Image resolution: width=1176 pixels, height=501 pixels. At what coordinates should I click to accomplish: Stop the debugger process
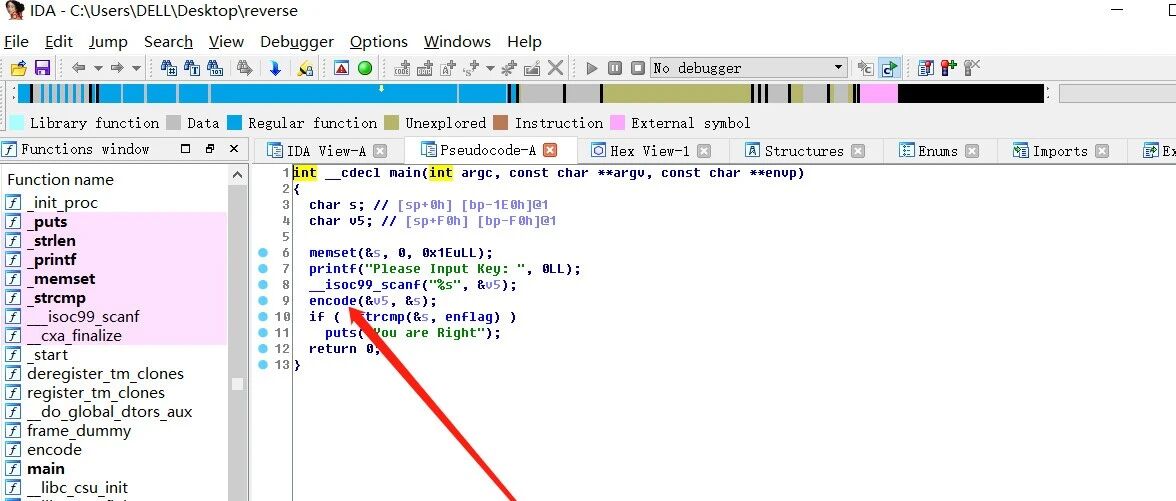(638, 68)
